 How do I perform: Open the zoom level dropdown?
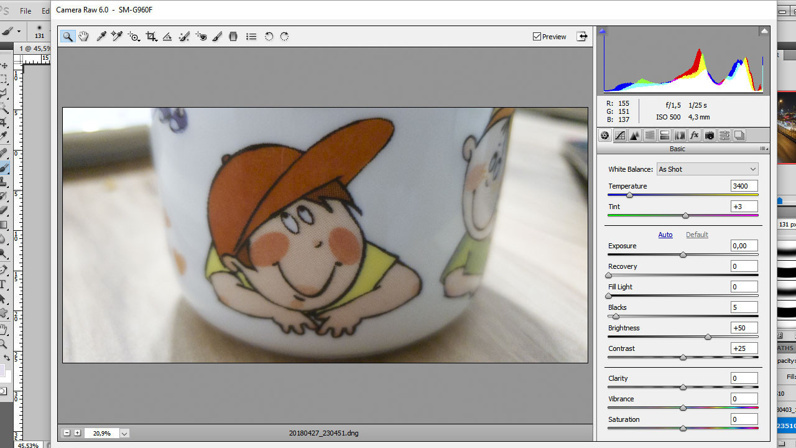click(x=124, y=434)
